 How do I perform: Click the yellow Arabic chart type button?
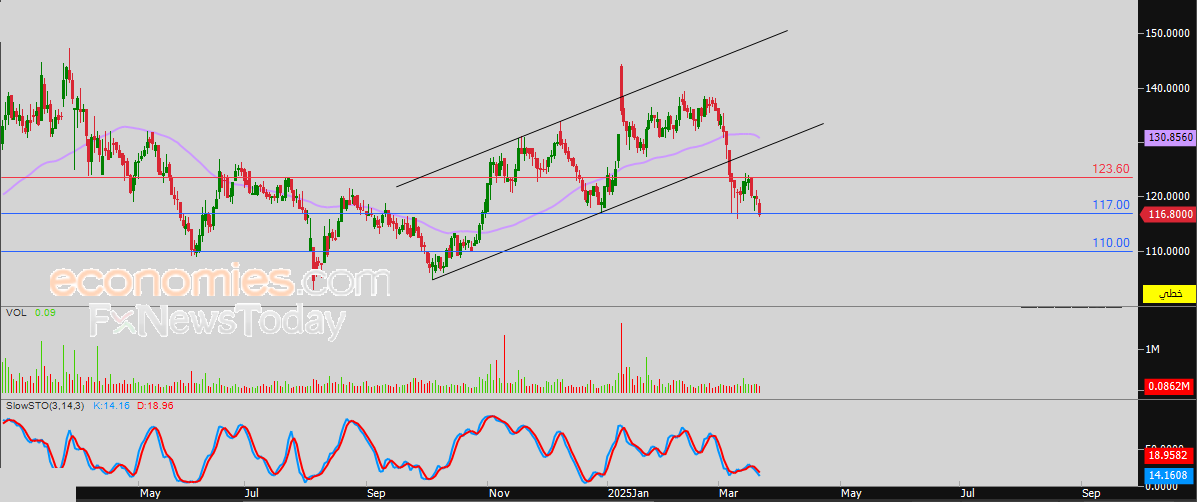(1169, 294)
